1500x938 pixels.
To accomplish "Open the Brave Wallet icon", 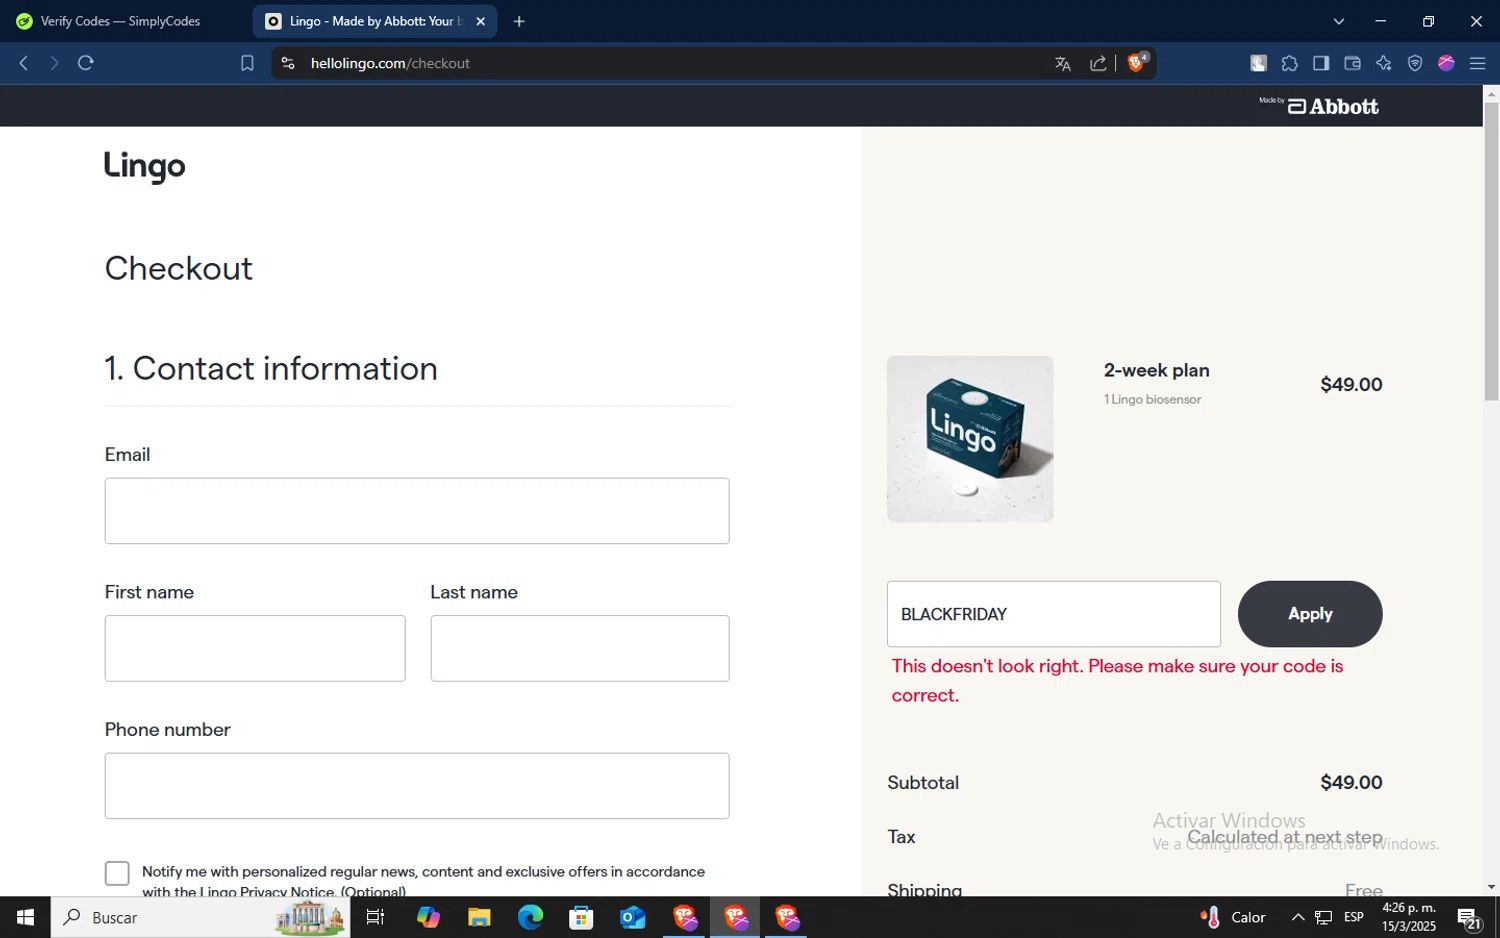I will 1352,63.
